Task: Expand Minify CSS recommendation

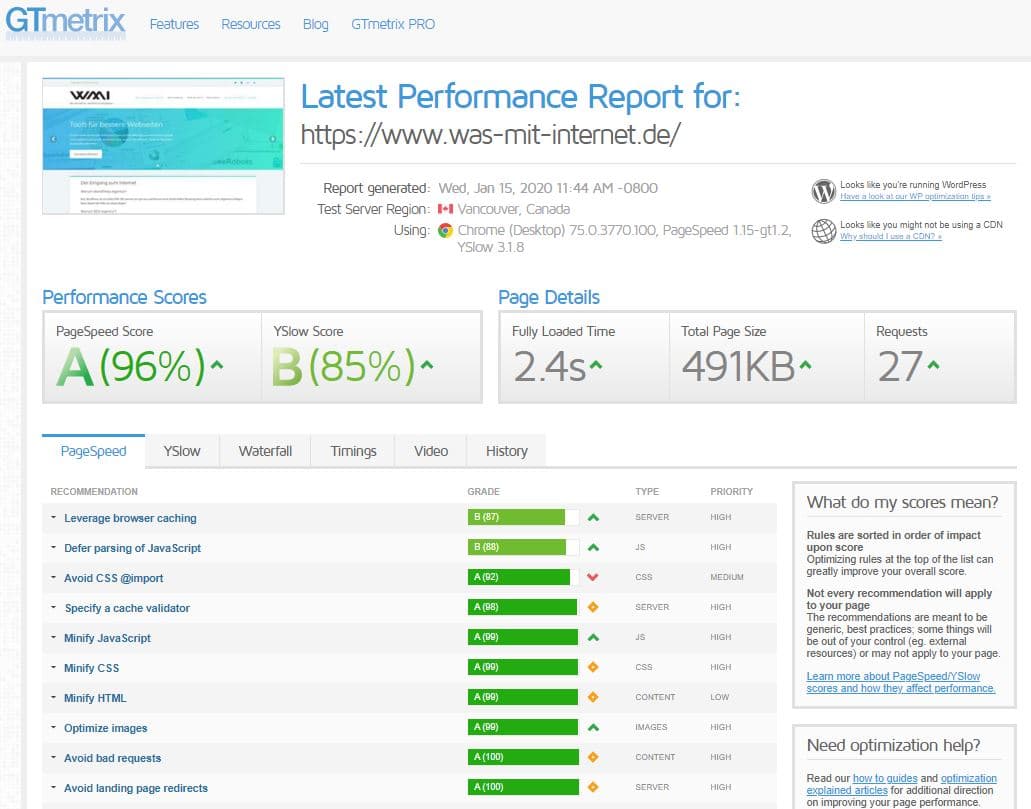Action: (53, 667)
